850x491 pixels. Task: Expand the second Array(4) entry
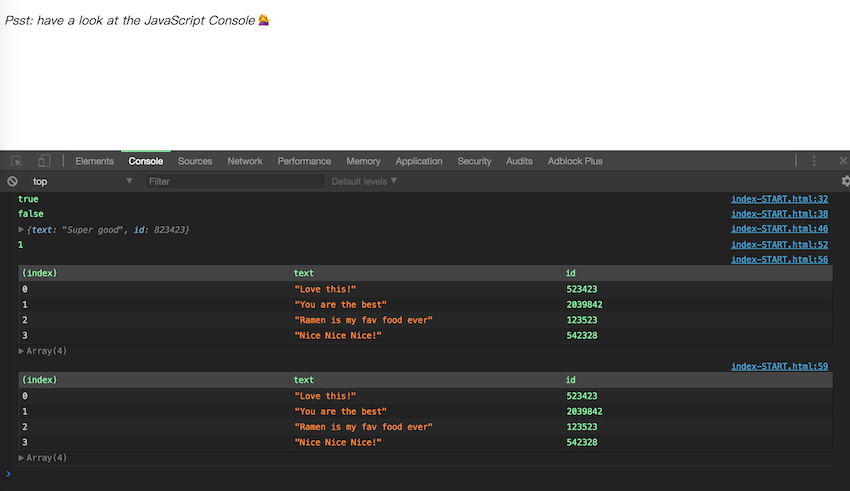tap(22, 458)
